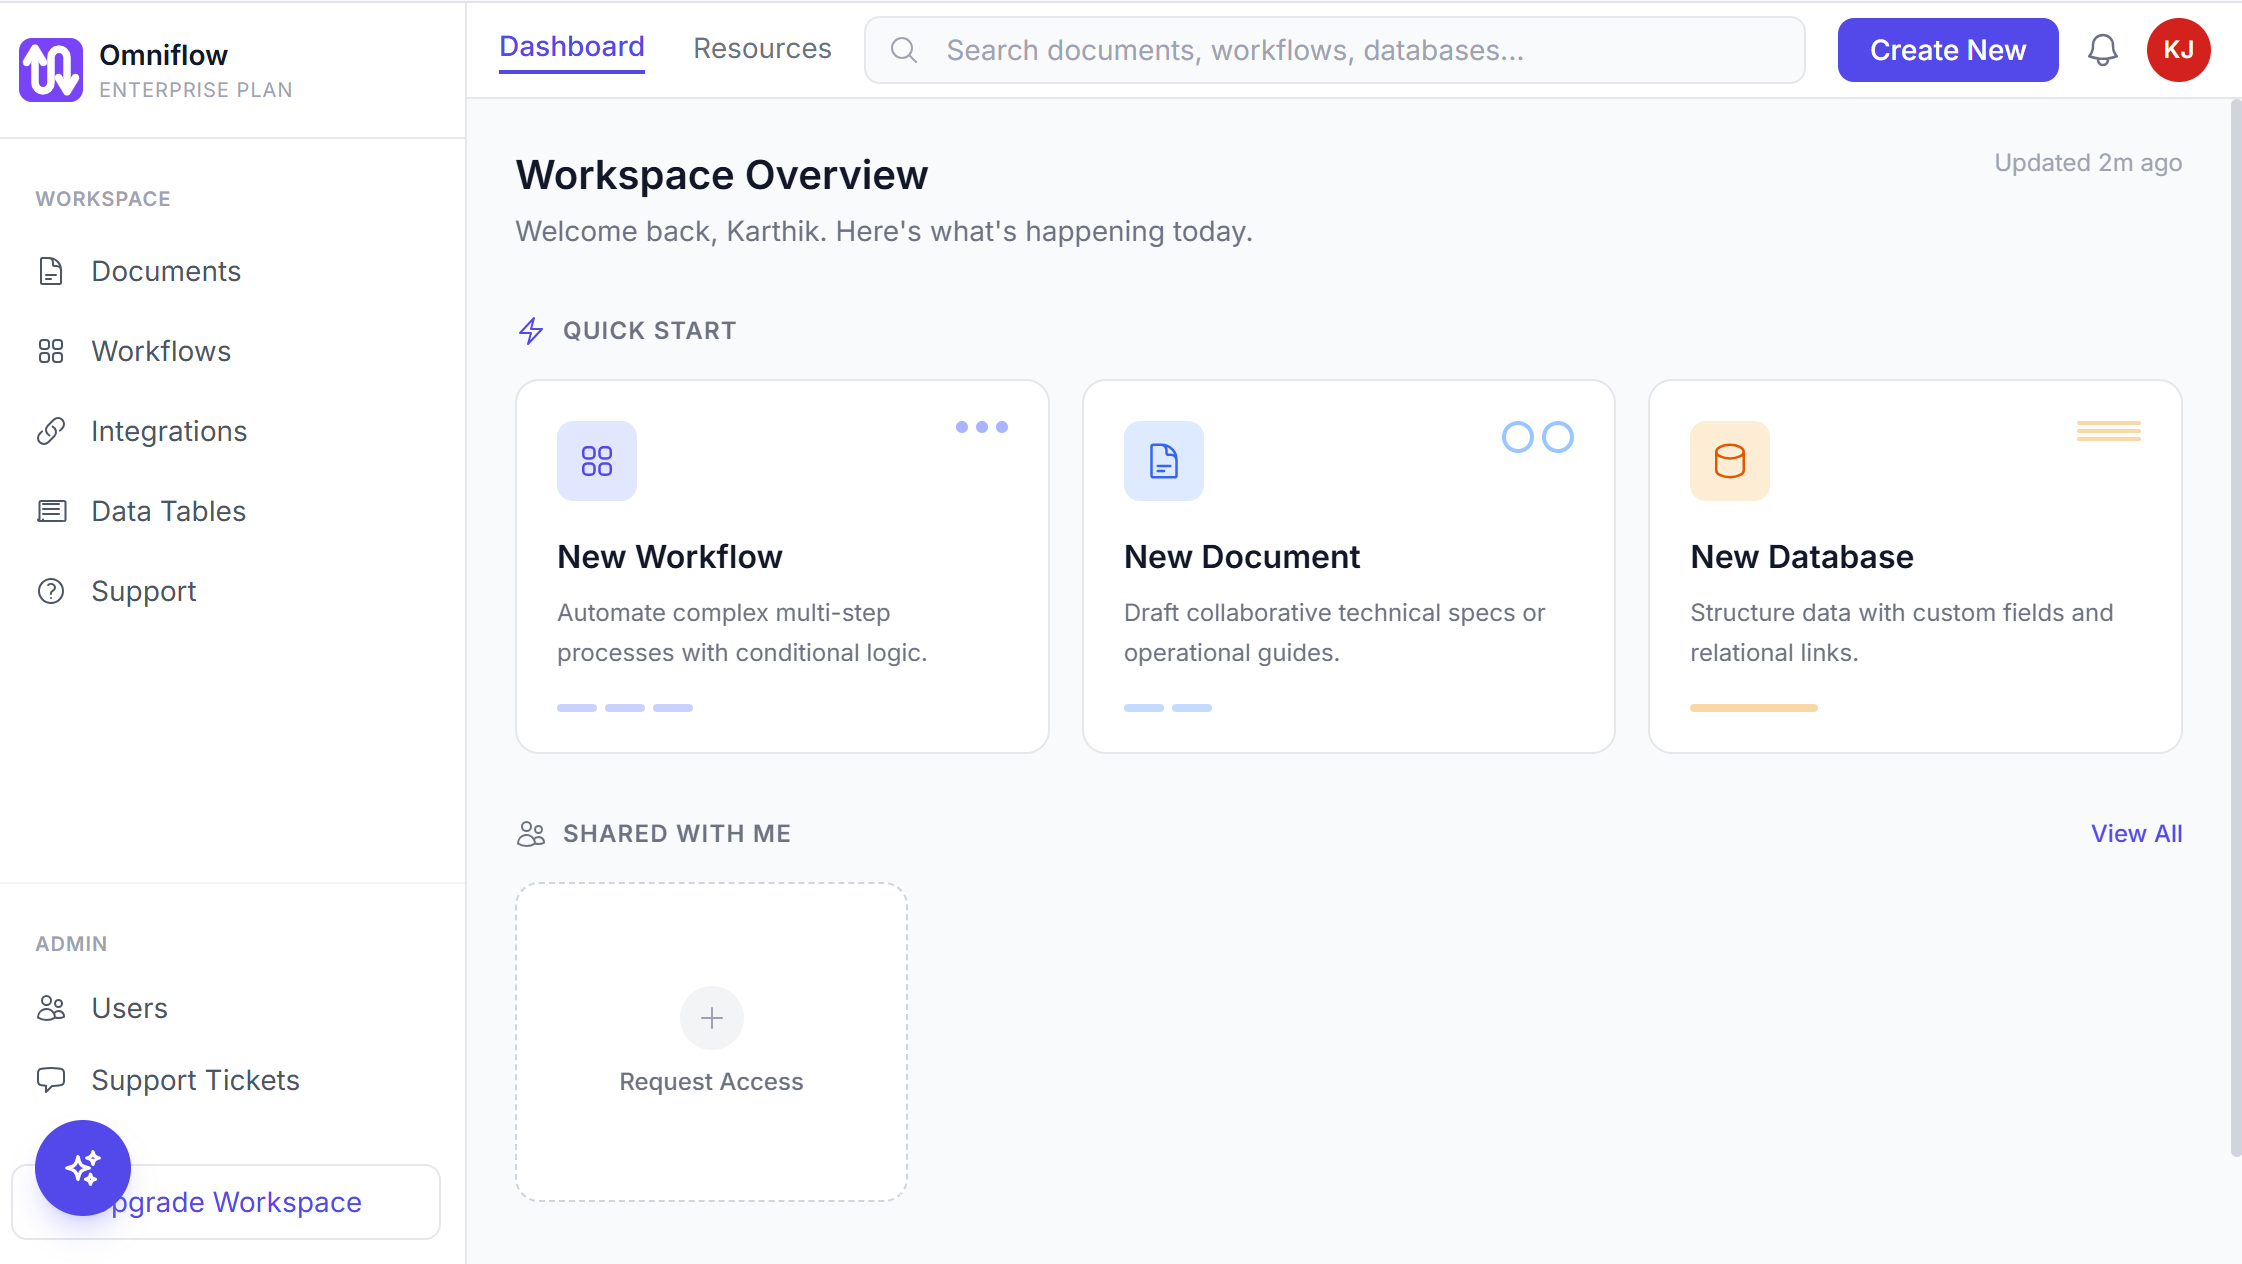Click the 'ENTERPRISE PLAN' label

pyautogui.click(x=196, y=90)
